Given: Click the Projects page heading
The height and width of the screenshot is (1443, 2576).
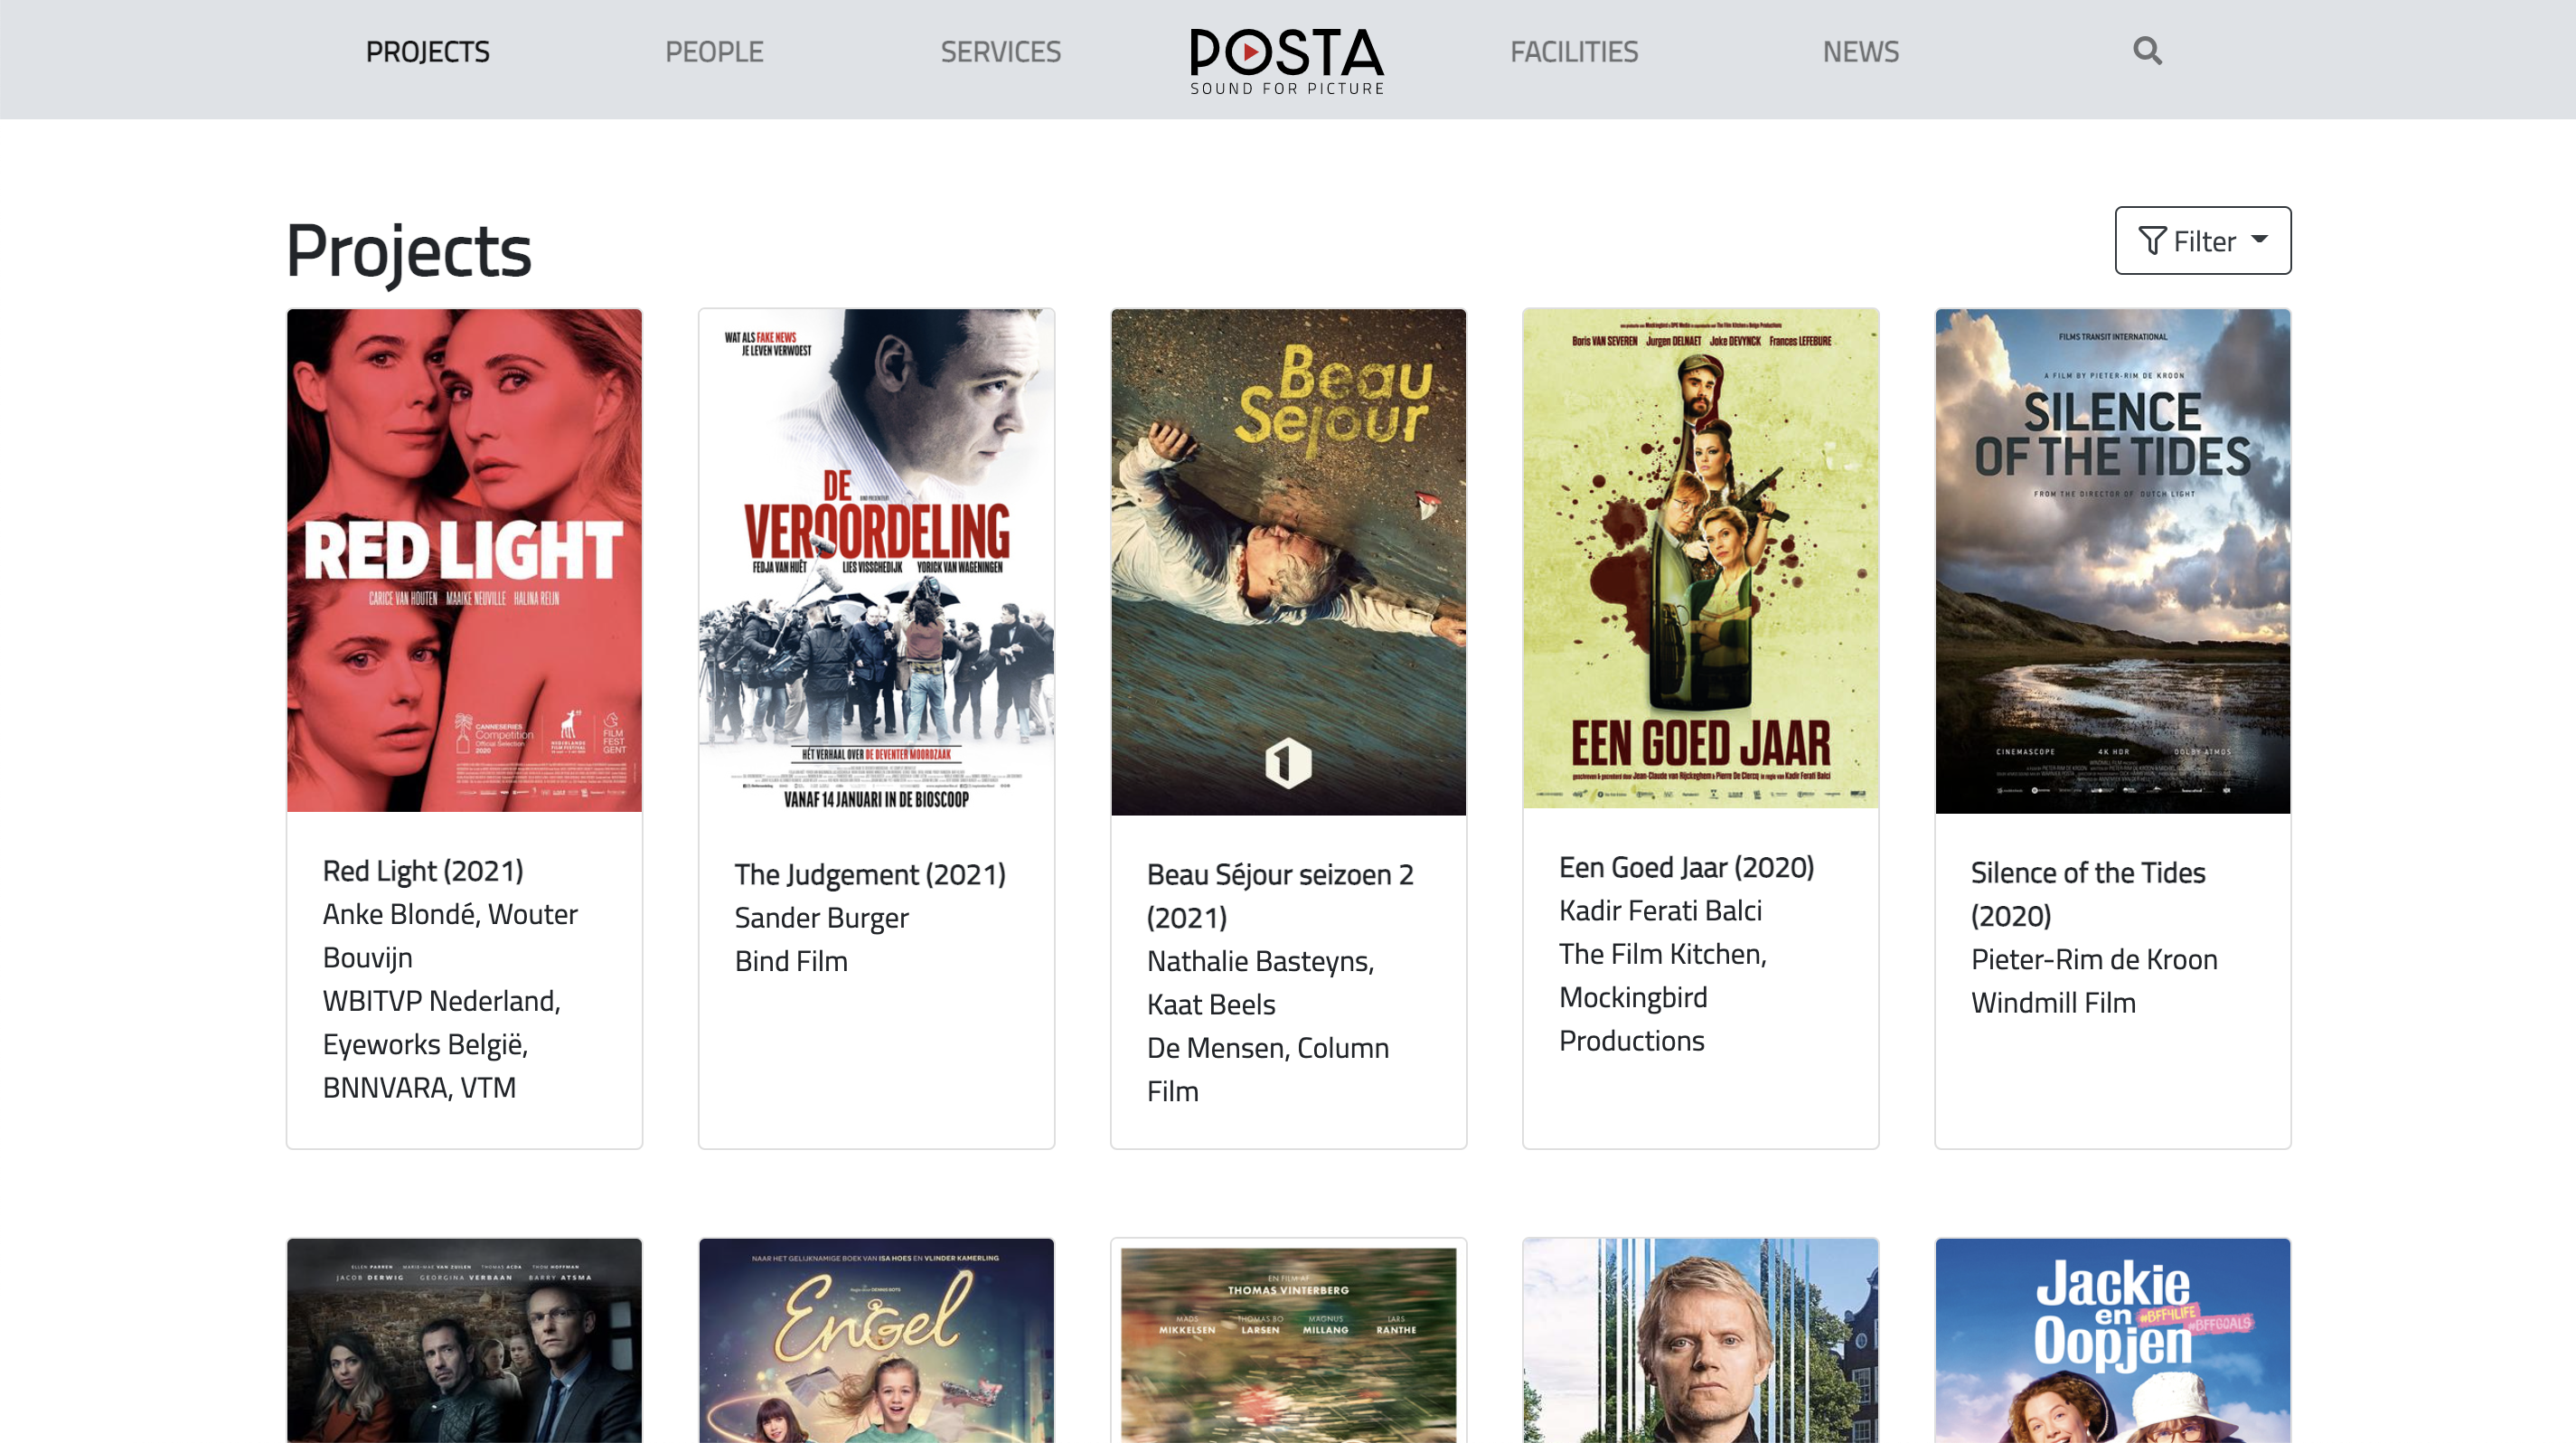Looking at the screenshot, I should (408, 251).
